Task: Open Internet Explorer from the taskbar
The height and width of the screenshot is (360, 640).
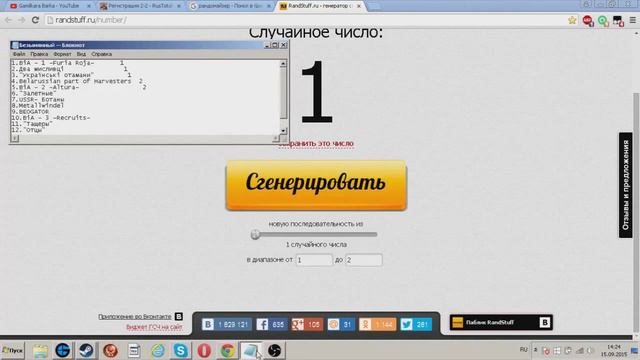Action: coord(158,351)
